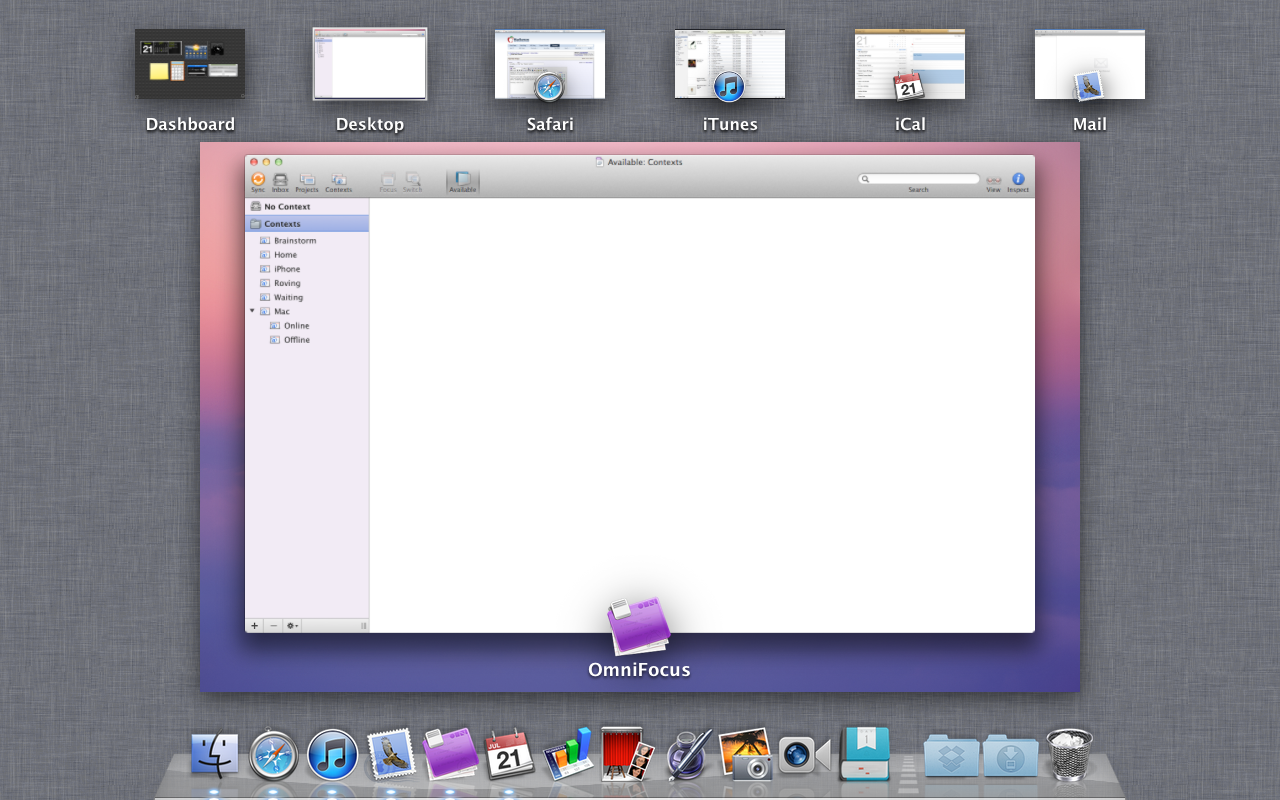Select the iPhone context
The height and width of the screenshot is (800, 1280).
[x=307, y=269]
